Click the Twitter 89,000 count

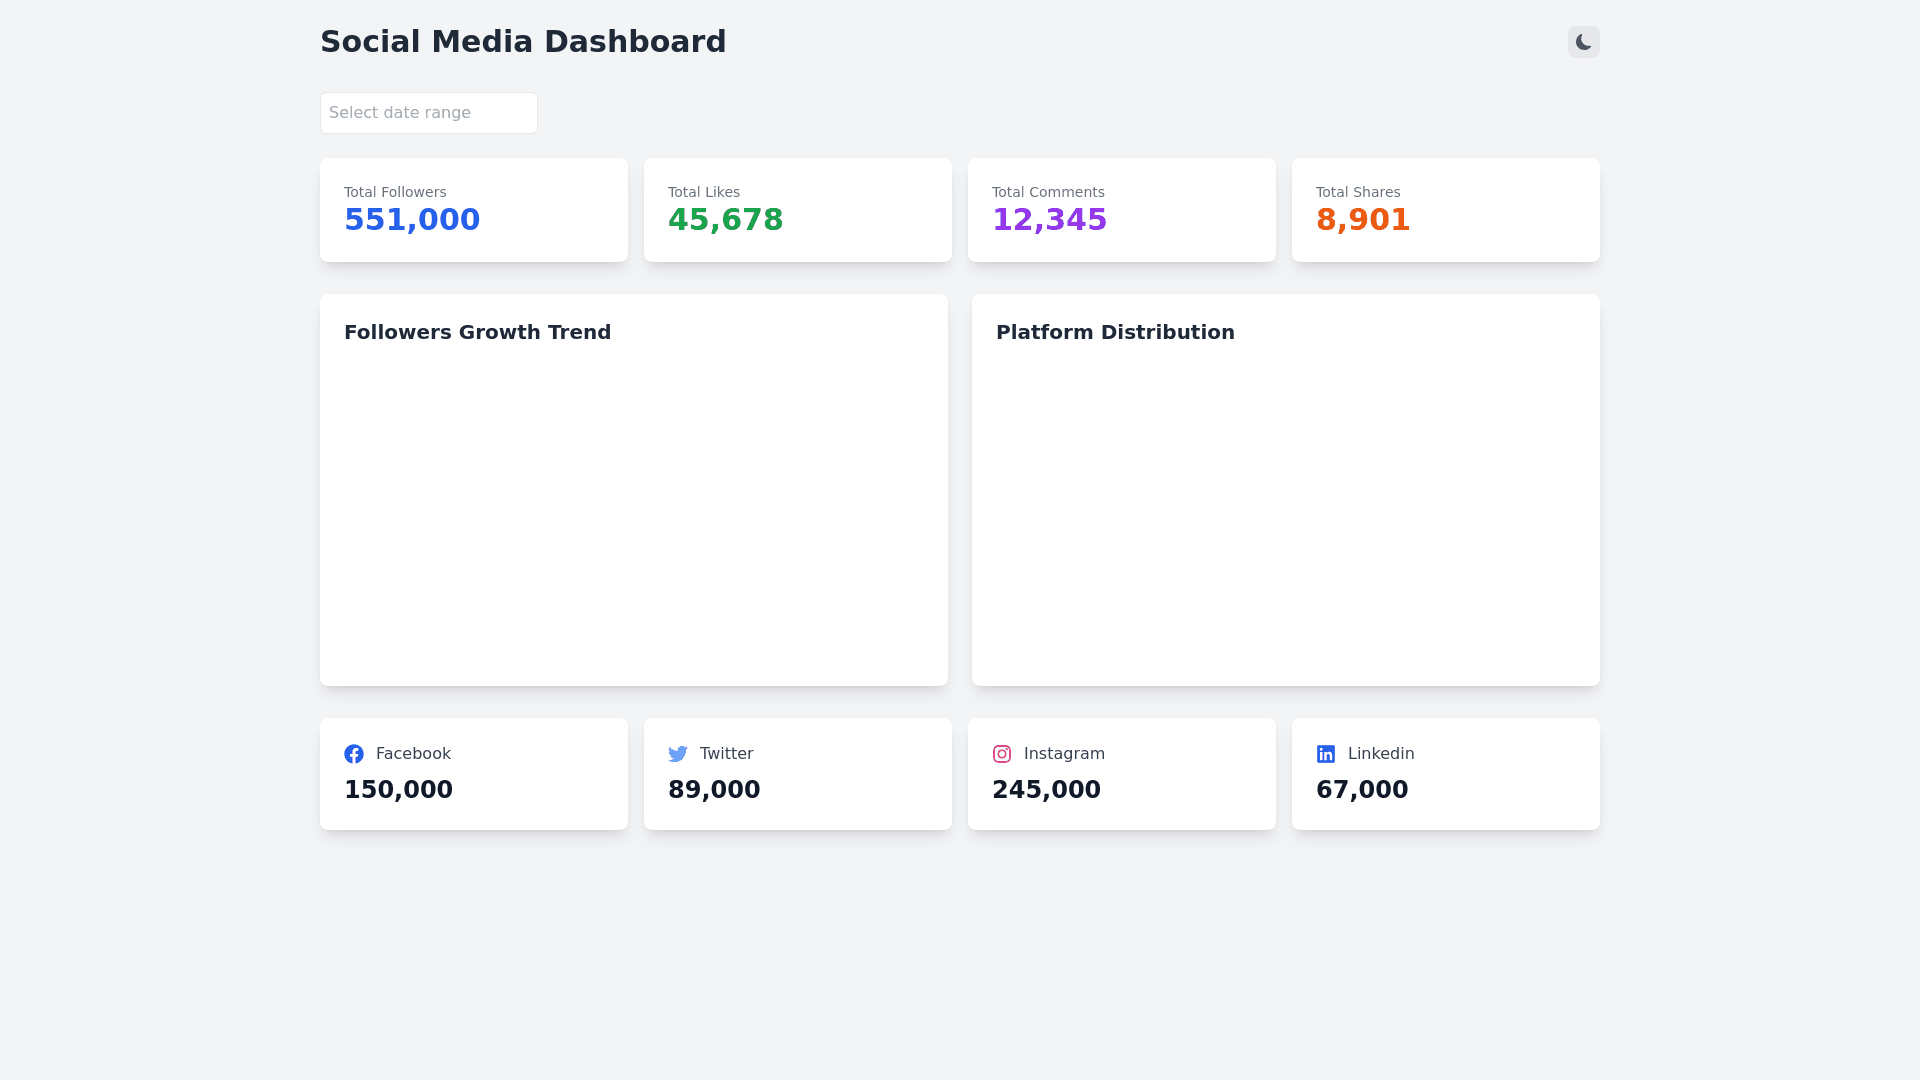pyautogui.click(x=714, y=790)
